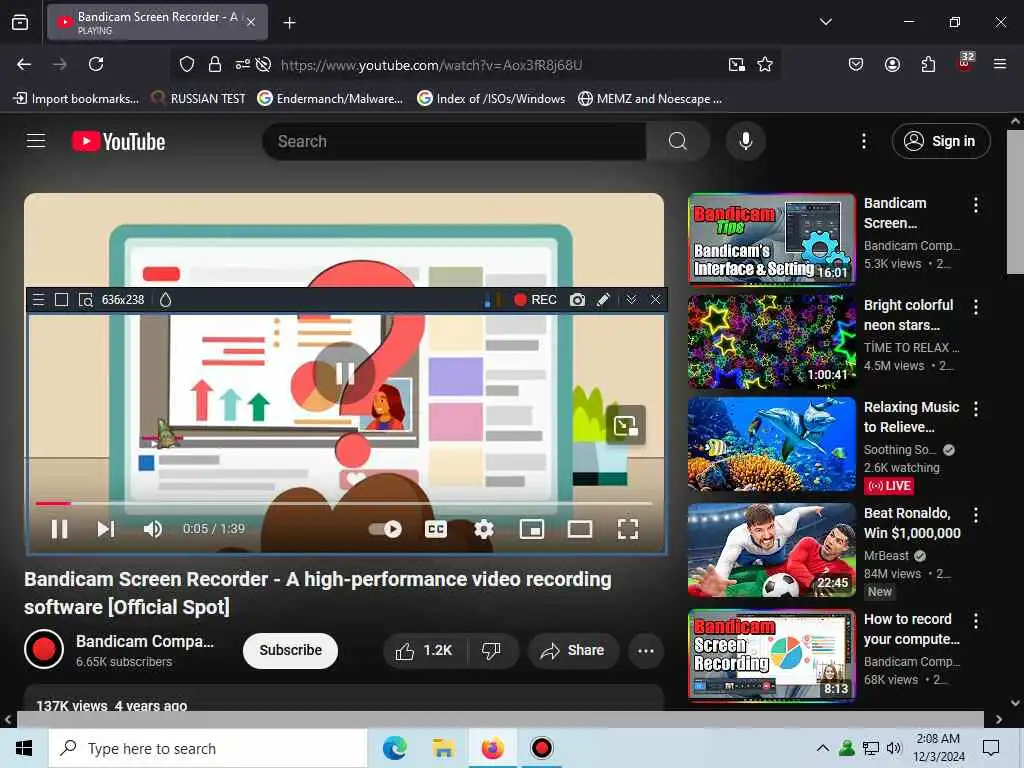The height and width of the screenshot is (768, 1024).
Task: Open more actions ellipsis below video
Action: point(646,650)
